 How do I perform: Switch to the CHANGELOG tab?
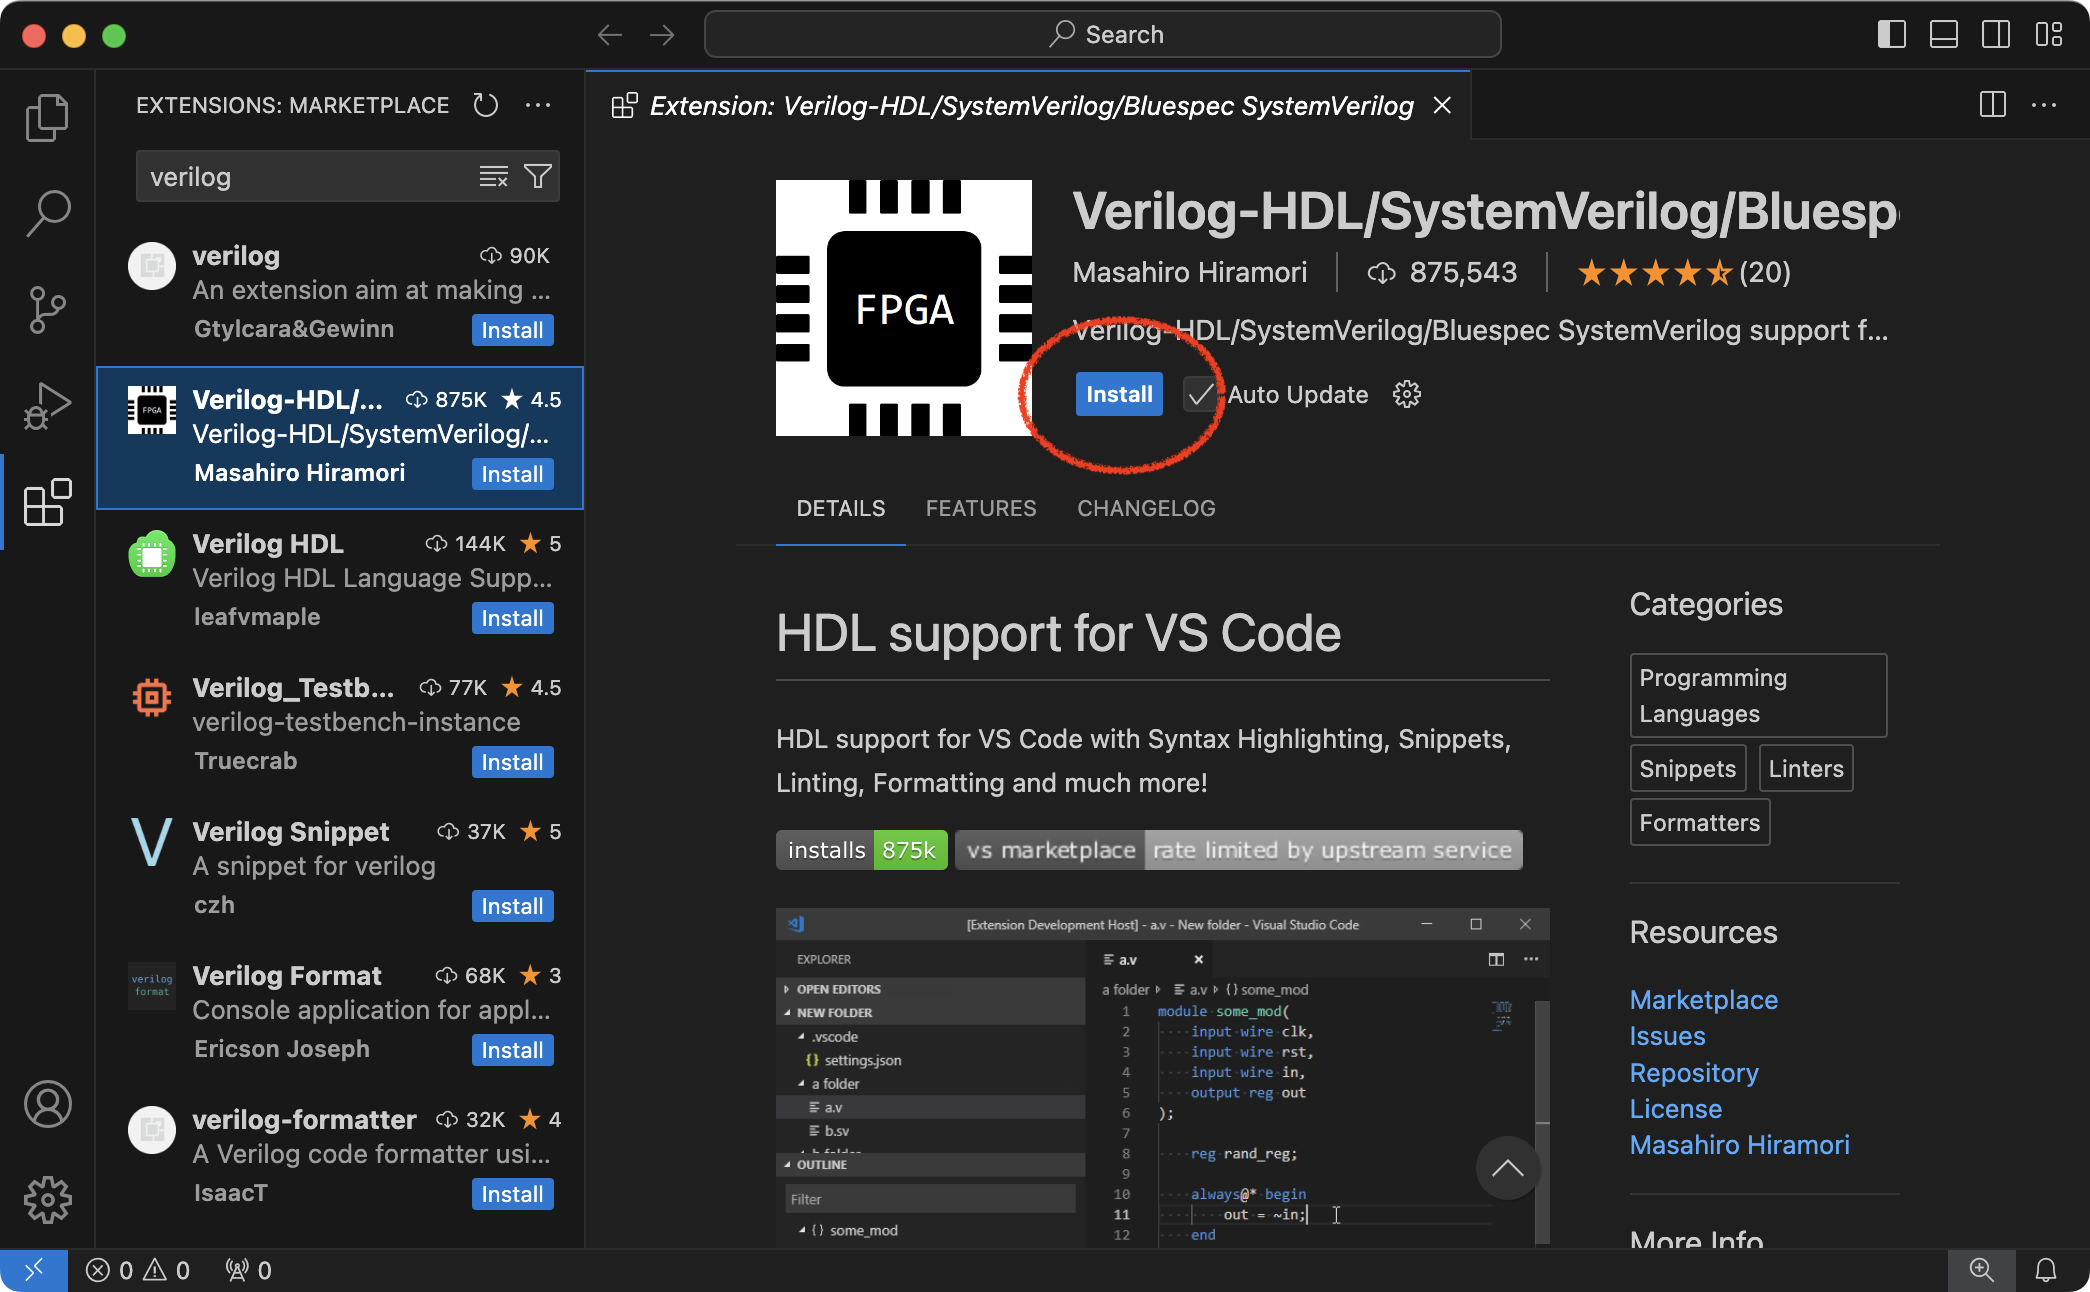[x=1146, y=508]
